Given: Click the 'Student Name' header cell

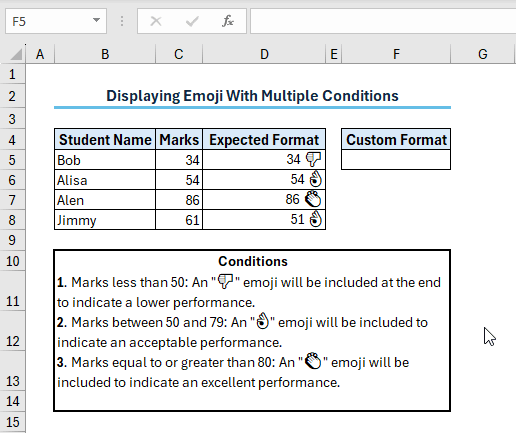Looking at the screenshot, I should (105, 139).
